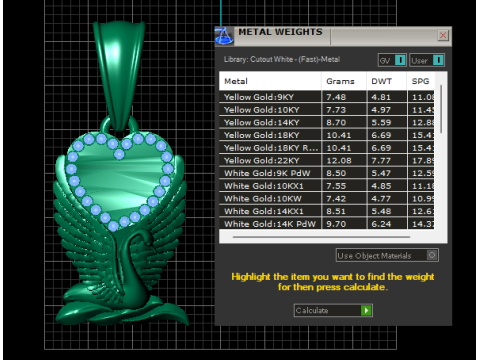Toggle the User library switch
Viewport: 480px width, 360px height.
[x=427, y=60]
